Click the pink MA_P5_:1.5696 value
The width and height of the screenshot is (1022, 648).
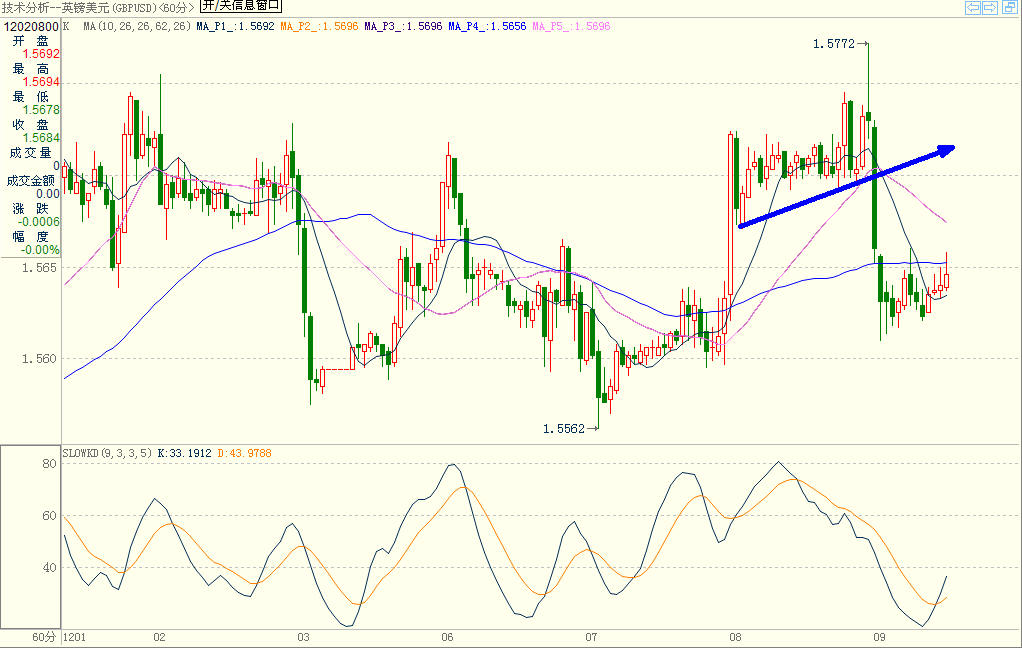tap(572, 26)
